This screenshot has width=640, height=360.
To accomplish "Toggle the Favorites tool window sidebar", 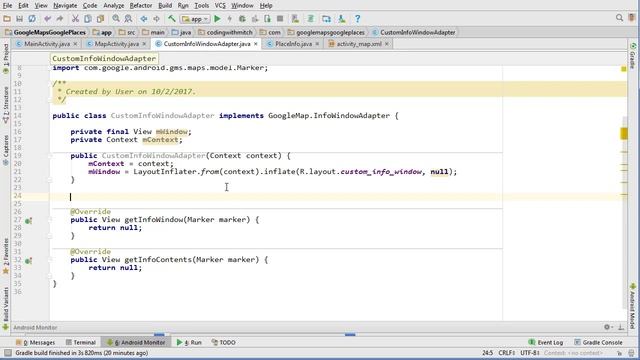I will coord(6,256).
